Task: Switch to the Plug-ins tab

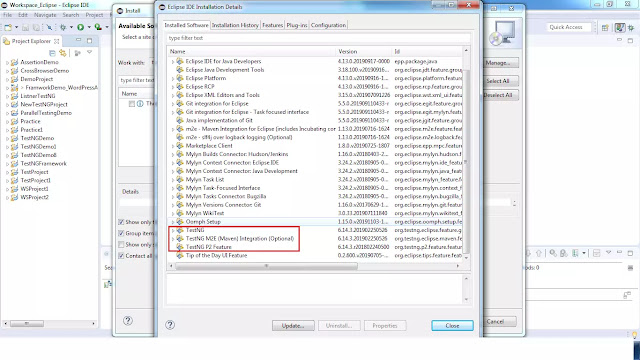Action: click(x=297, y=25)
